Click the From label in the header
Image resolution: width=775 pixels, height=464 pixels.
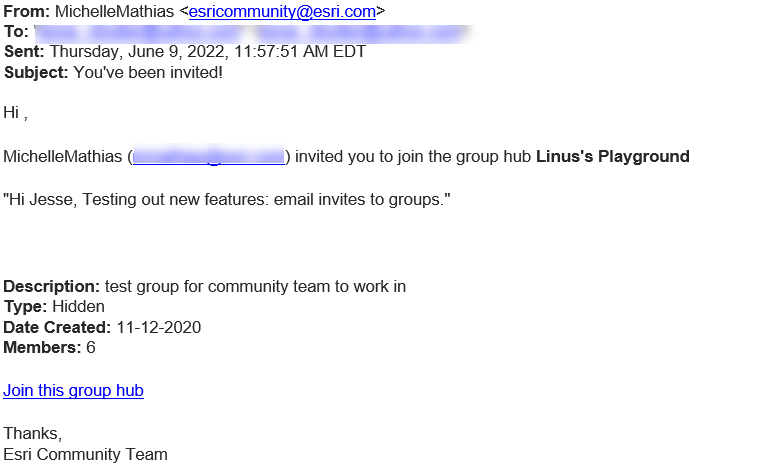pyautogui.click(x=24, y=12)
